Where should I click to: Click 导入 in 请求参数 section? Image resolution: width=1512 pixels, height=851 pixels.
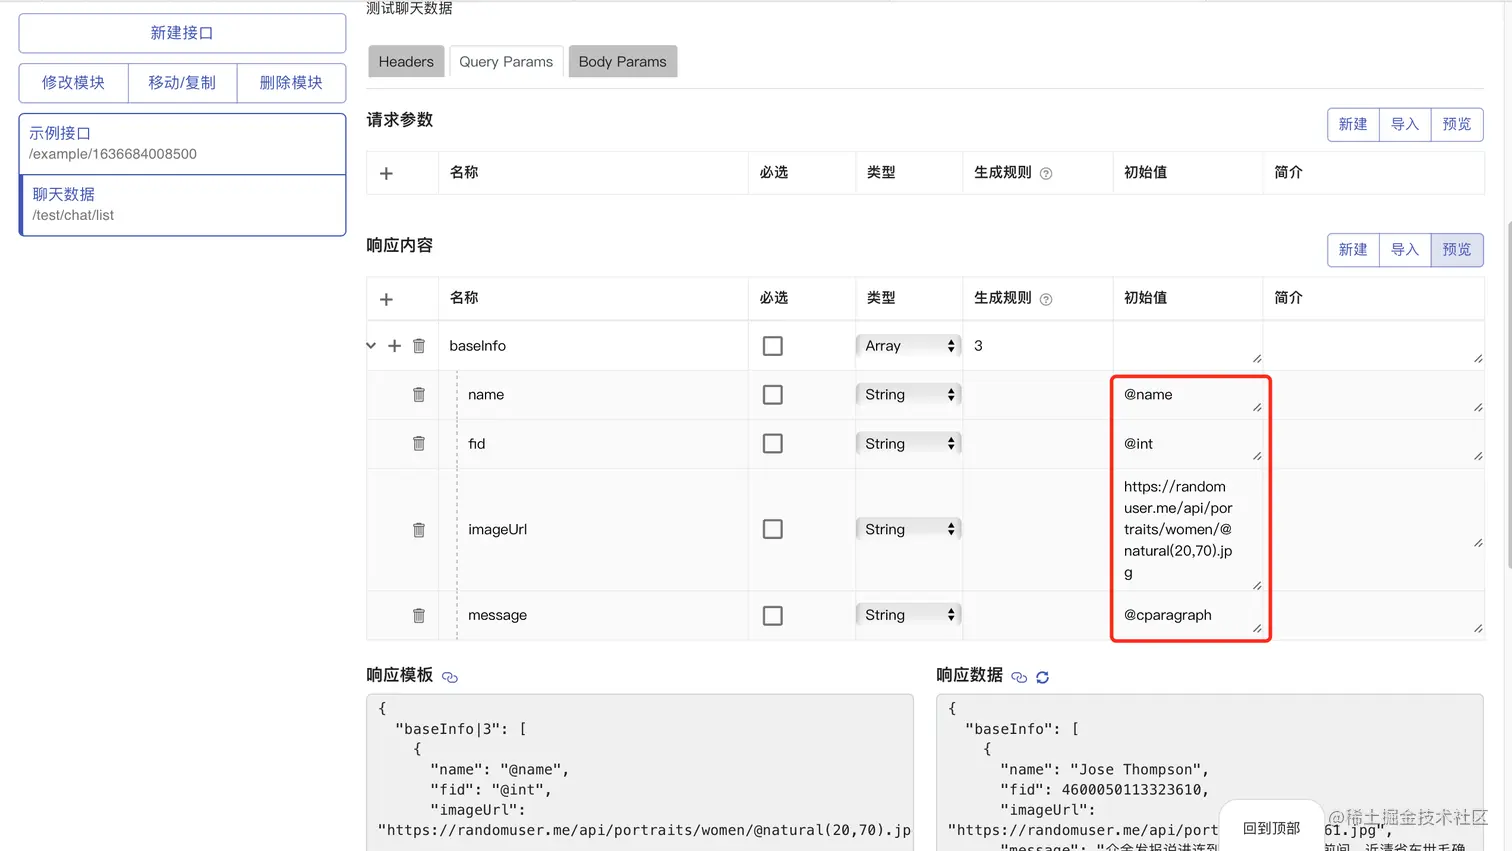pyautogui.click(x=1405, y=124)
